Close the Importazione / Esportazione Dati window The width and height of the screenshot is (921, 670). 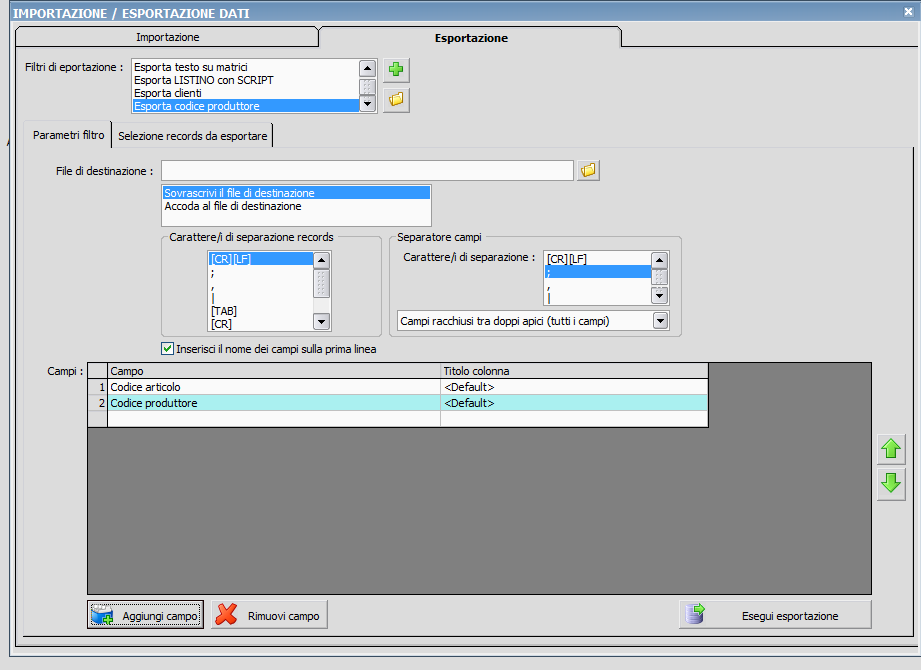[x=908, y=12]
